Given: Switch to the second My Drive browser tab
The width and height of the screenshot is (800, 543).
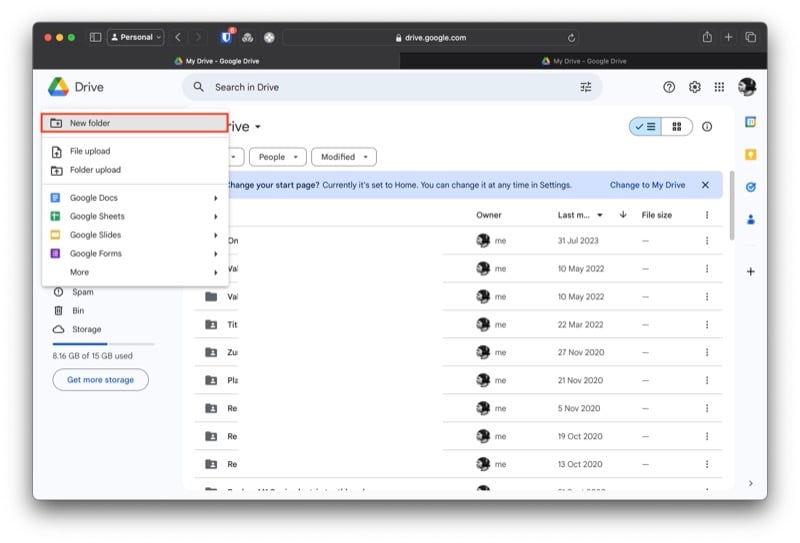Looking at the screenshot, I should (x=583, y=61).
